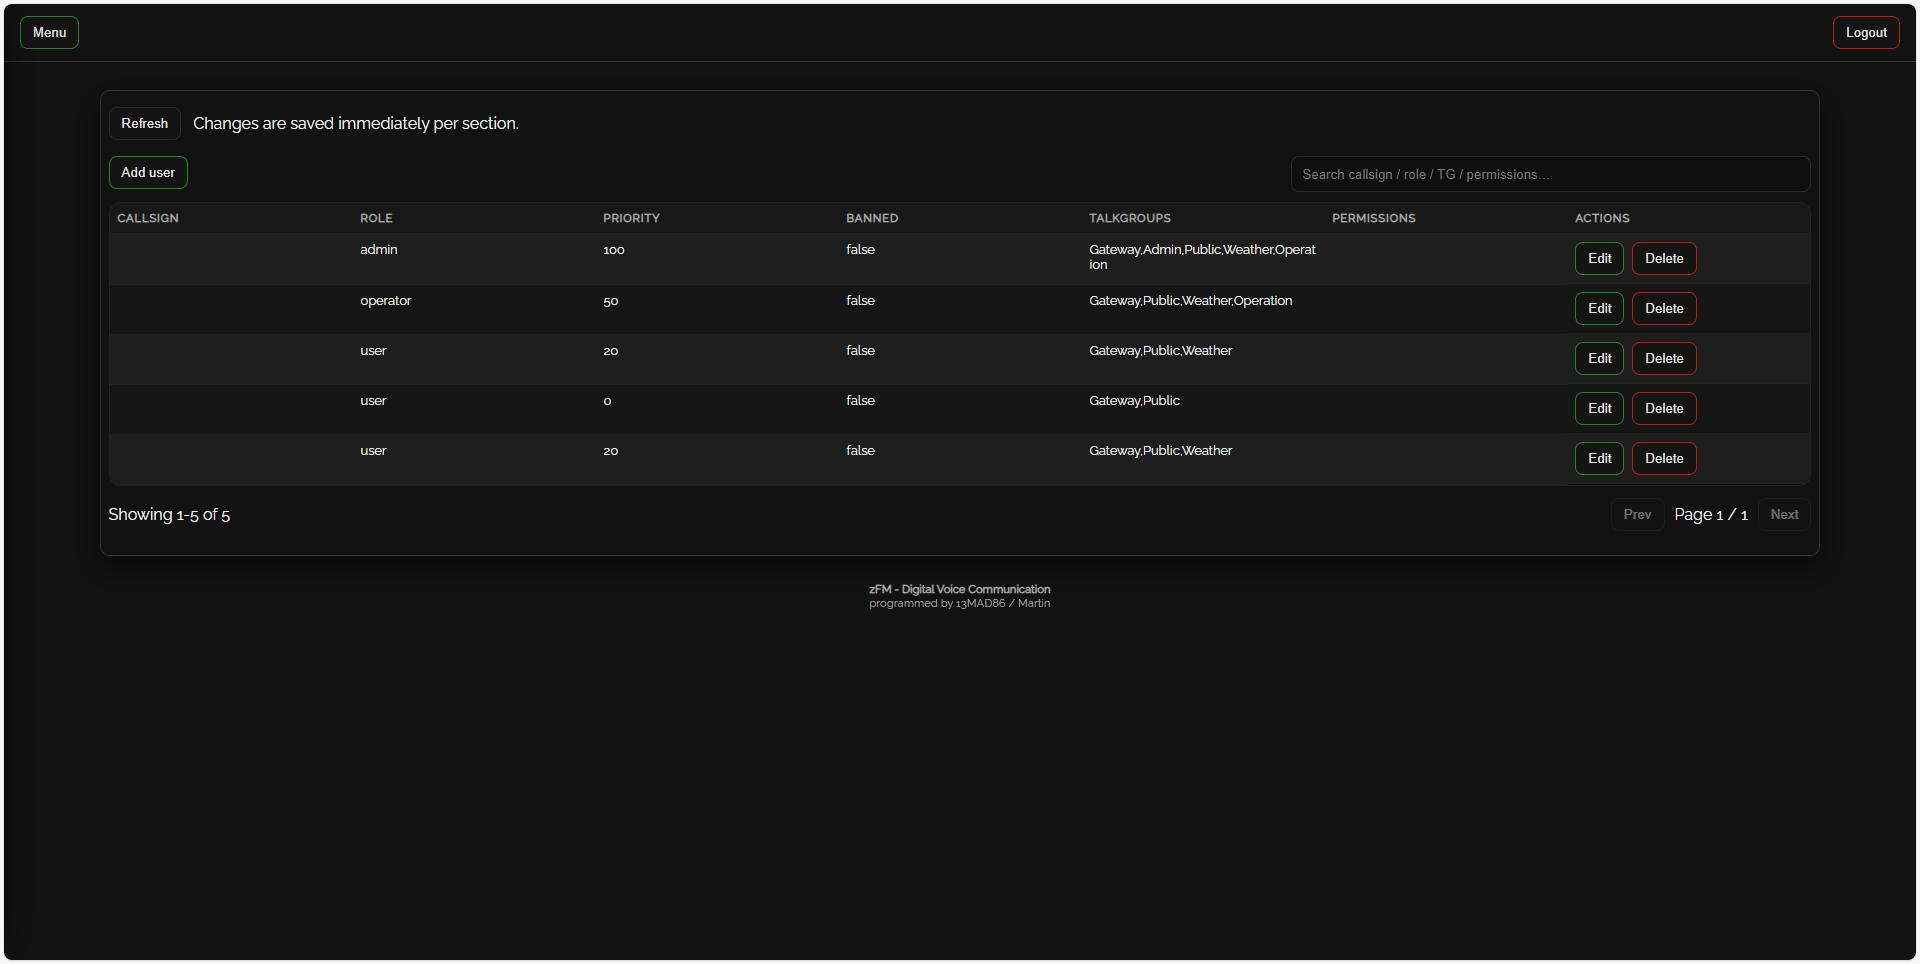Open the Menu button
Screen dimensions: 1920x964
[x=49, y=33]
